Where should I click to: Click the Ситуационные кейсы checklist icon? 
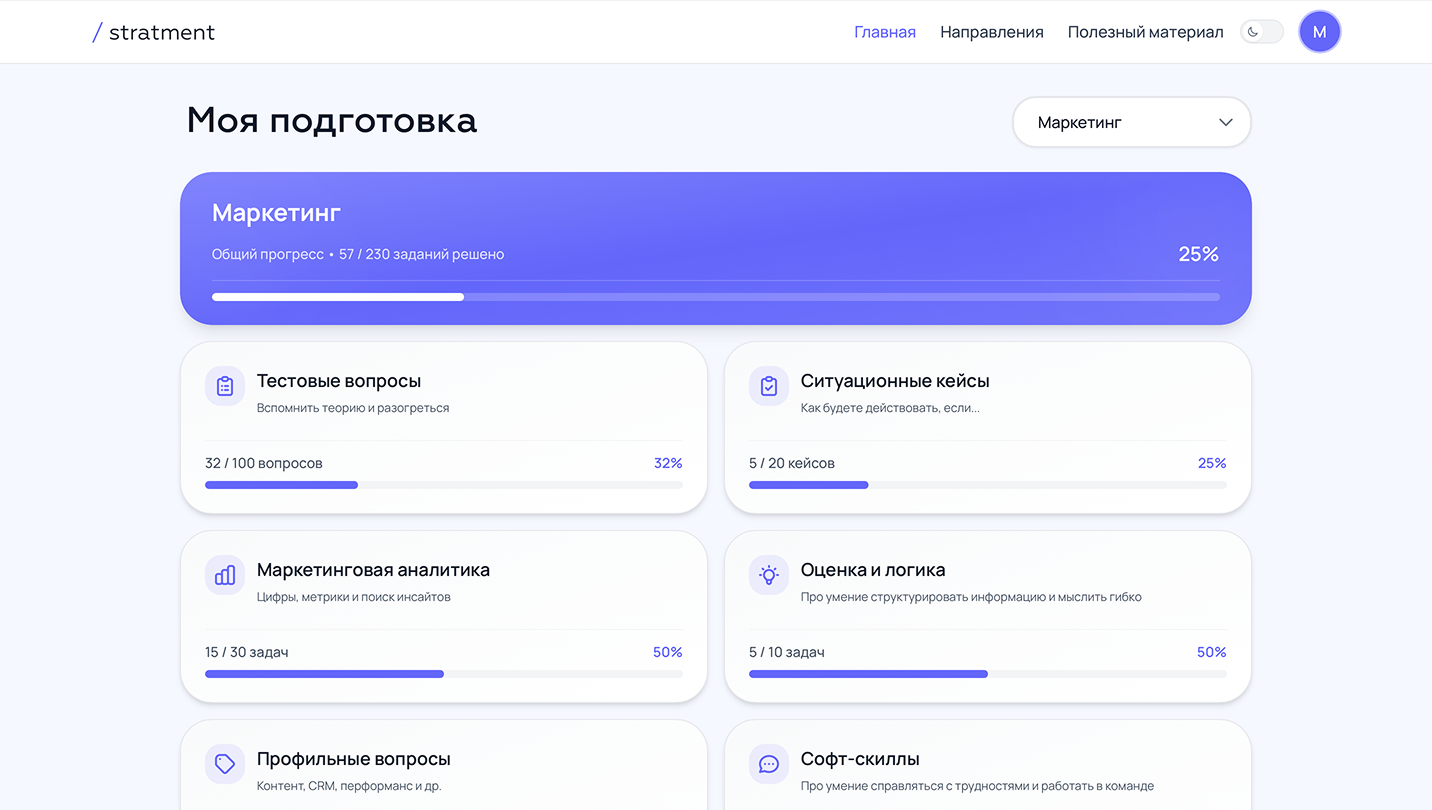(x=768, y=386)
